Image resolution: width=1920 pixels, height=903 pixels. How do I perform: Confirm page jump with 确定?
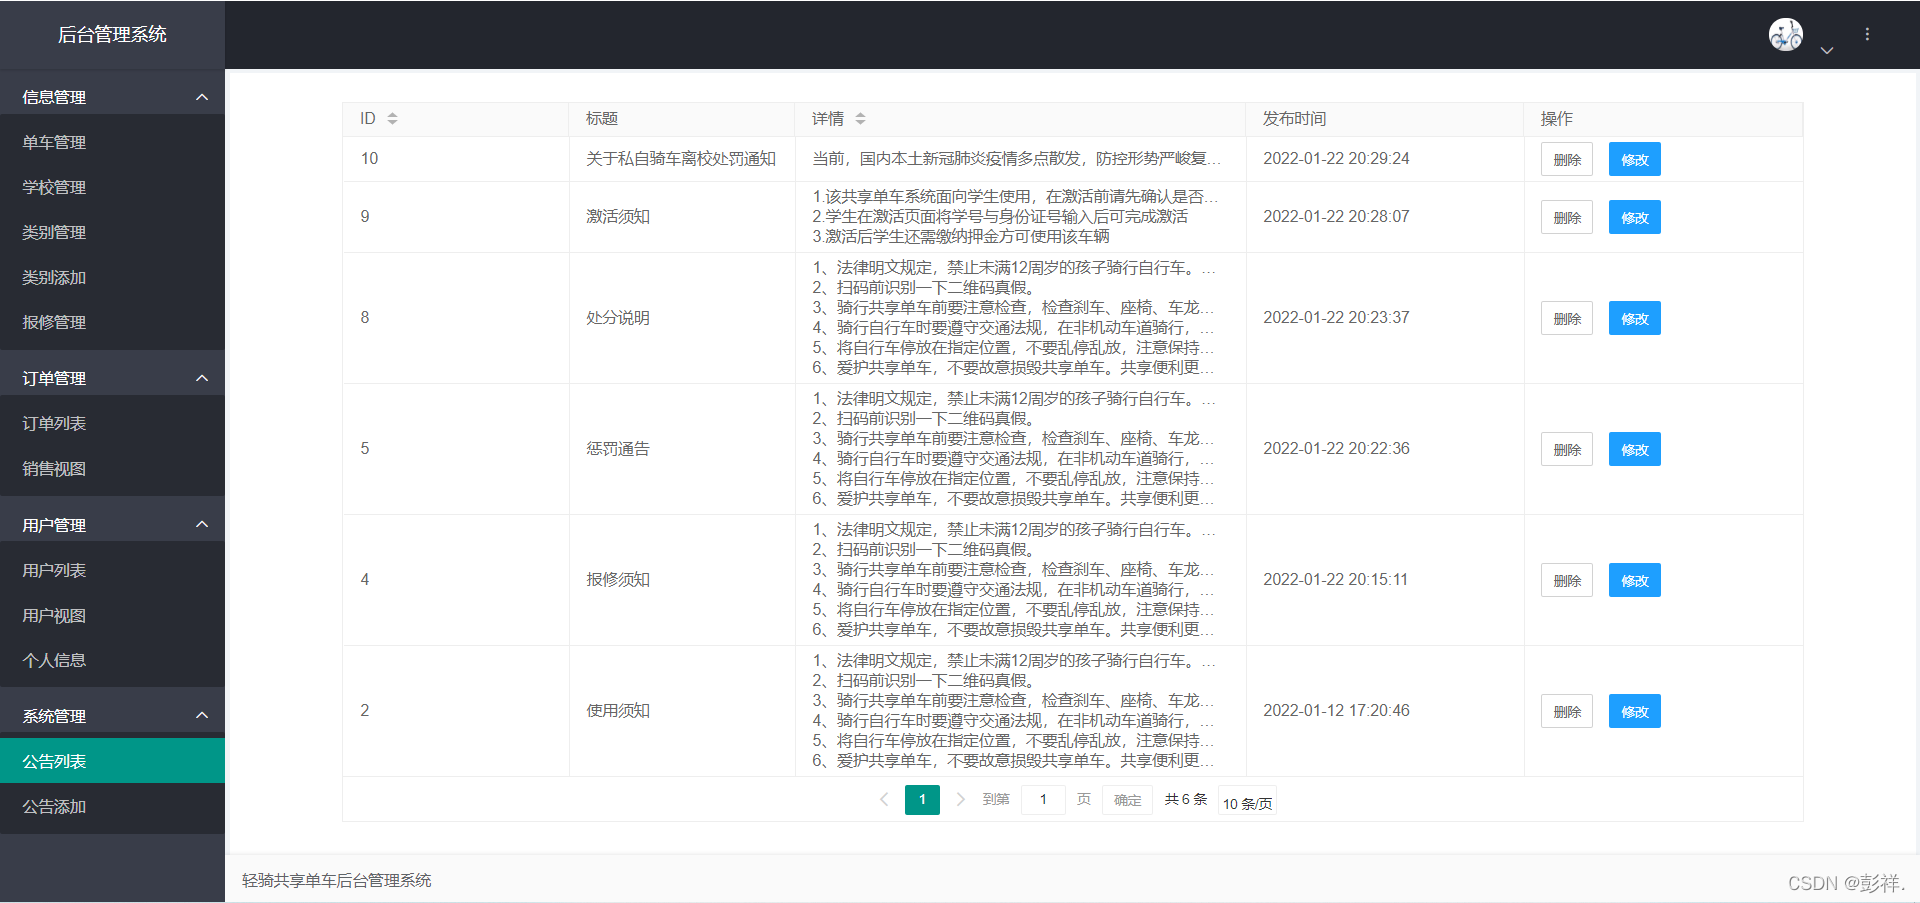coord(1127,799)
